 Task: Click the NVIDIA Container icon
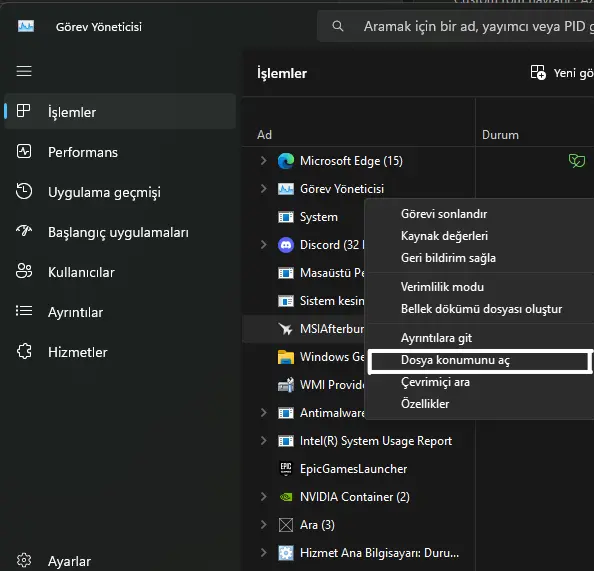point(286,497)
